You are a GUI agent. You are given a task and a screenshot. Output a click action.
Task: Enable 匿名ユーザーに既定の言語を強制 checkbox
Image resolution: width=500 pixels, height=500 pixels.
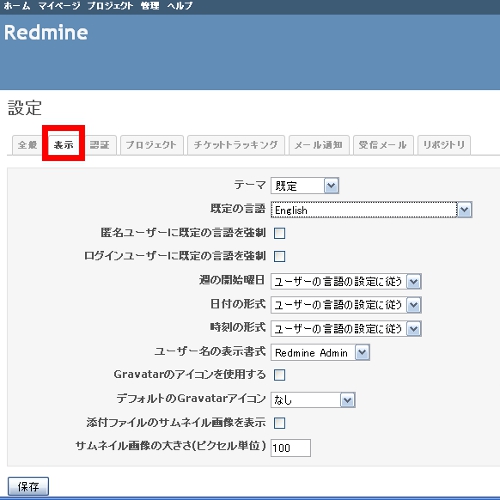(x=279, y=233)
